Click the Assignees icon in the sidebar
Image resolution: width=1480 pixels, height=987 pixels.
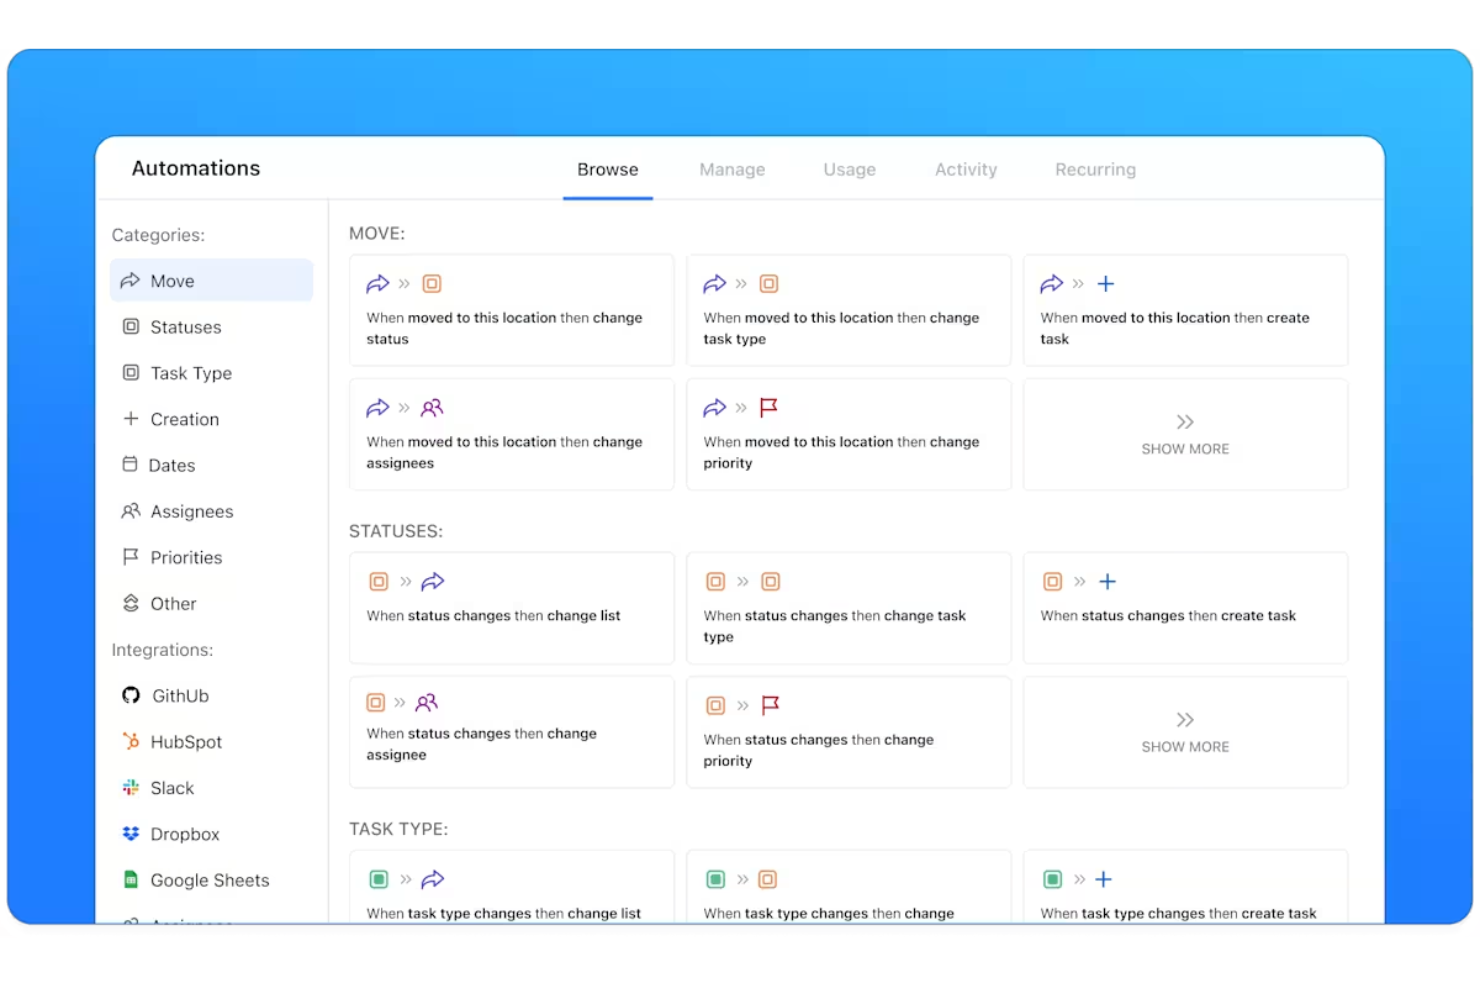[131, 511]
